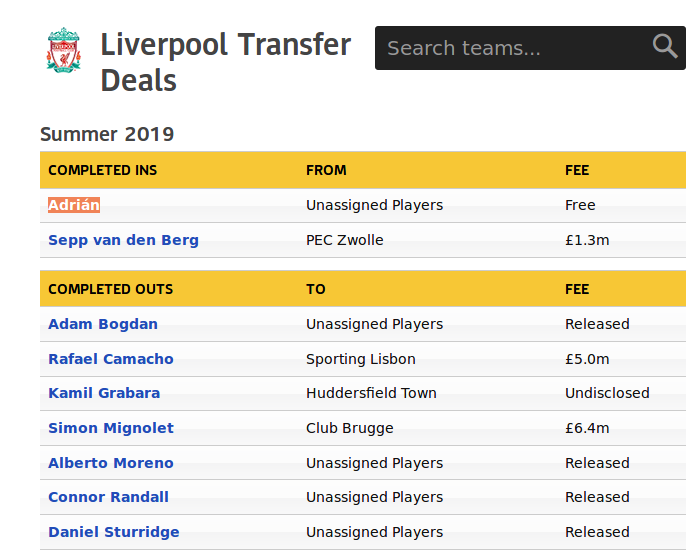Open Kamil Grabara player link
Image resolution: width=697 pixels, height=553 pixels.
pyautogui.click(x=104, y=393)
